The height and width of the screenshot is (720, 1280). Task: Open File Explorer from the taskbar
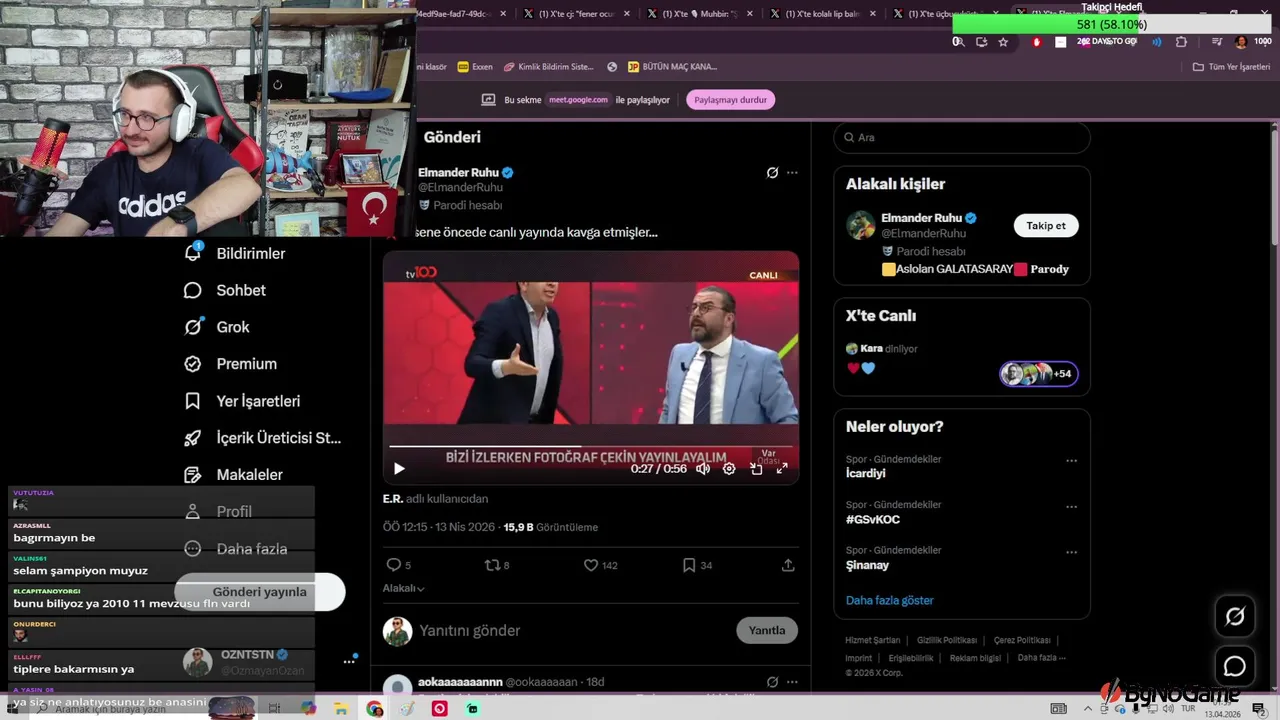(341, 708)
